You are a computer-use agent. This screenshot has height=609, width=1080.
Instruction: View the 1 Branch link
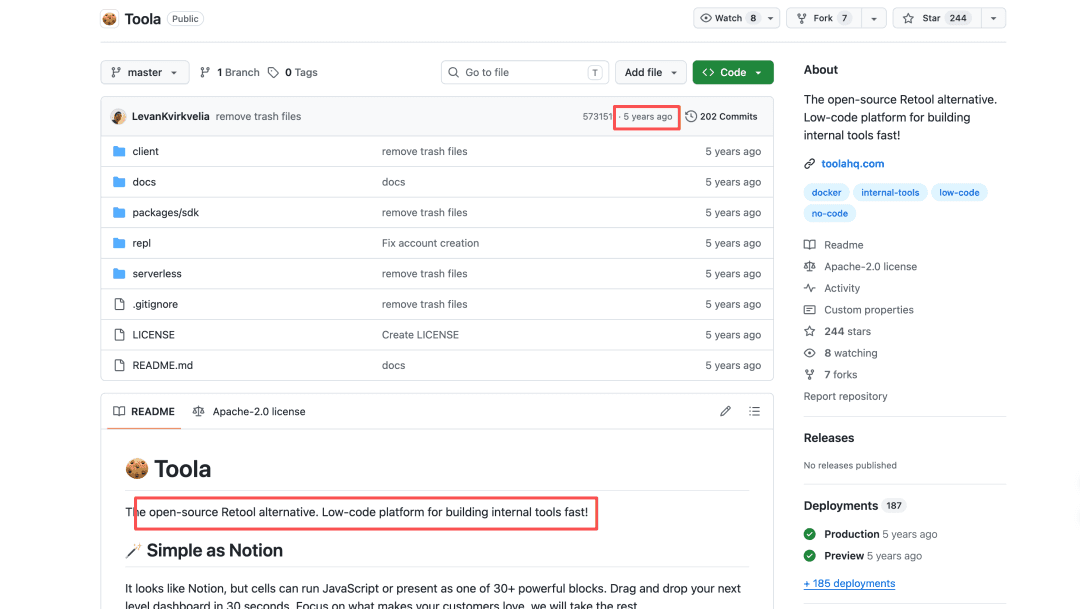coord(230,72)
